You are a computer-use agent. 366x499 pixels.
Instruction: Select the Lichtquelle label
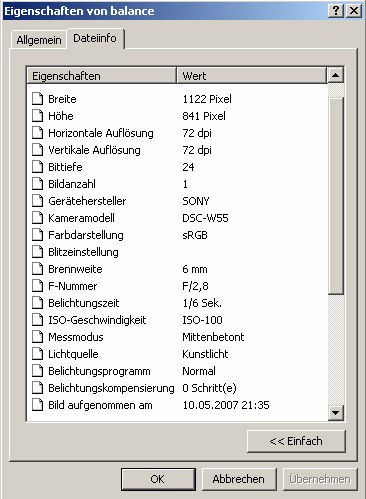tap(73, 354)
